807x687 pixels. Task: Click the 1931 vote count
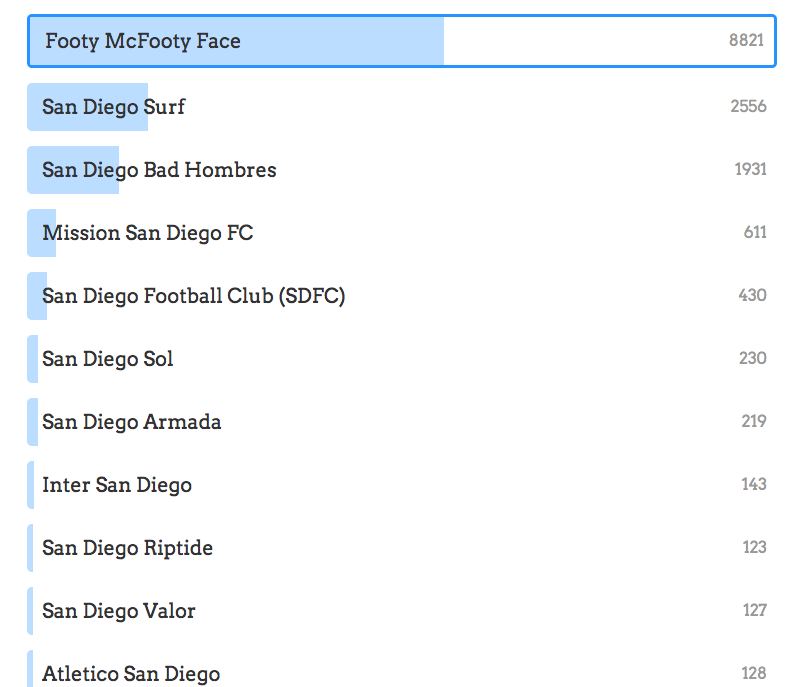point(750,170)
